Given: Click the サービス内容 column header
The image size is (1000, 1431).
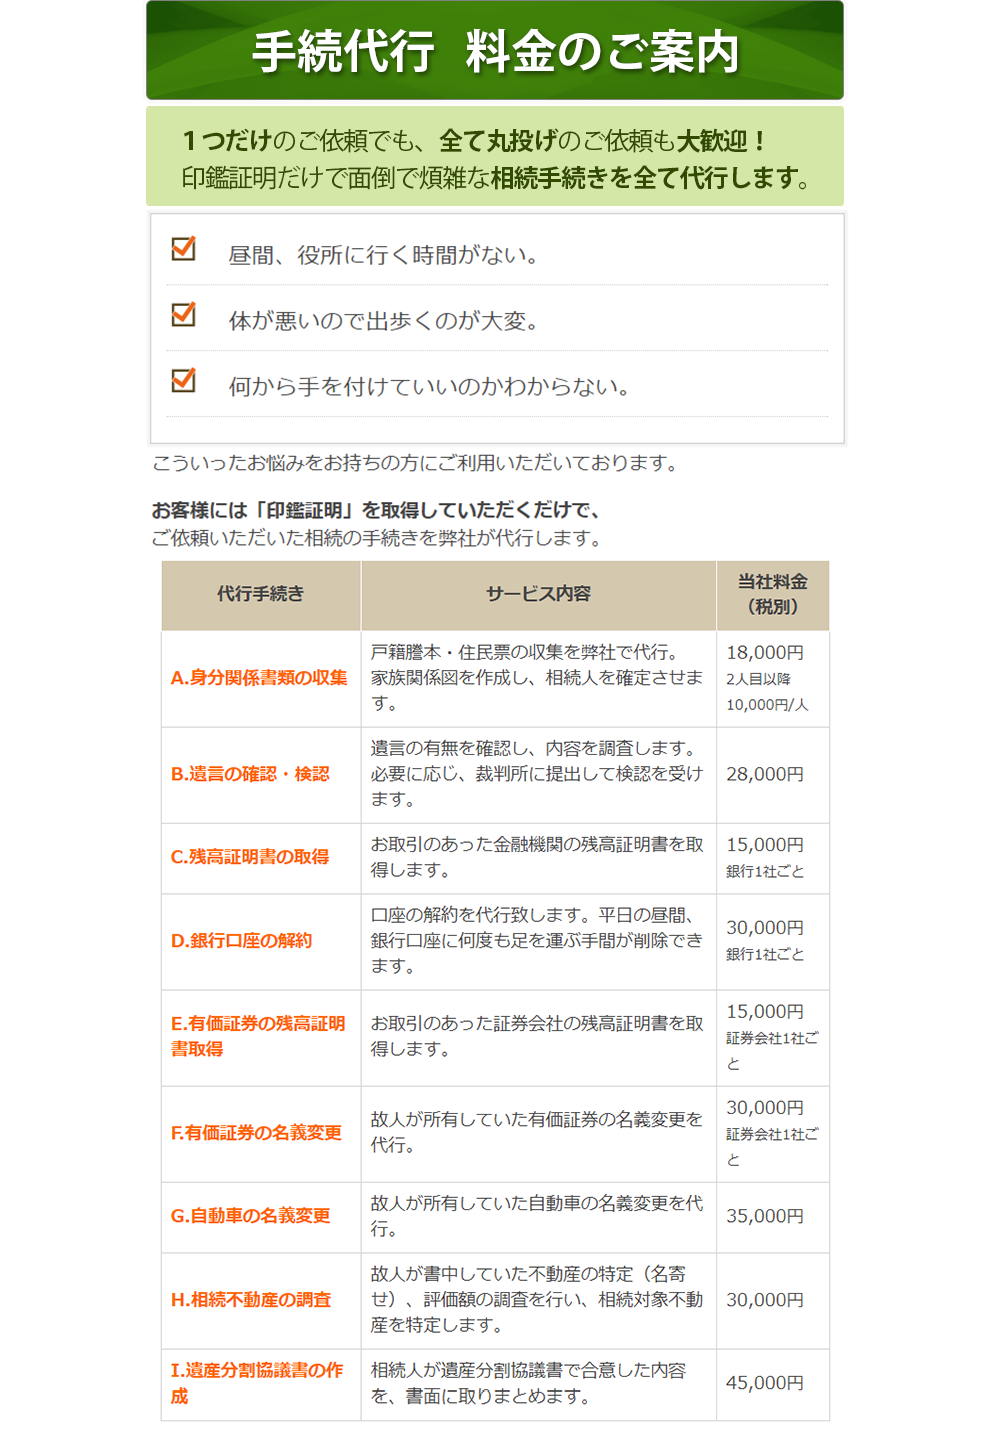Looking at the screenshot, I should [539, 594].
